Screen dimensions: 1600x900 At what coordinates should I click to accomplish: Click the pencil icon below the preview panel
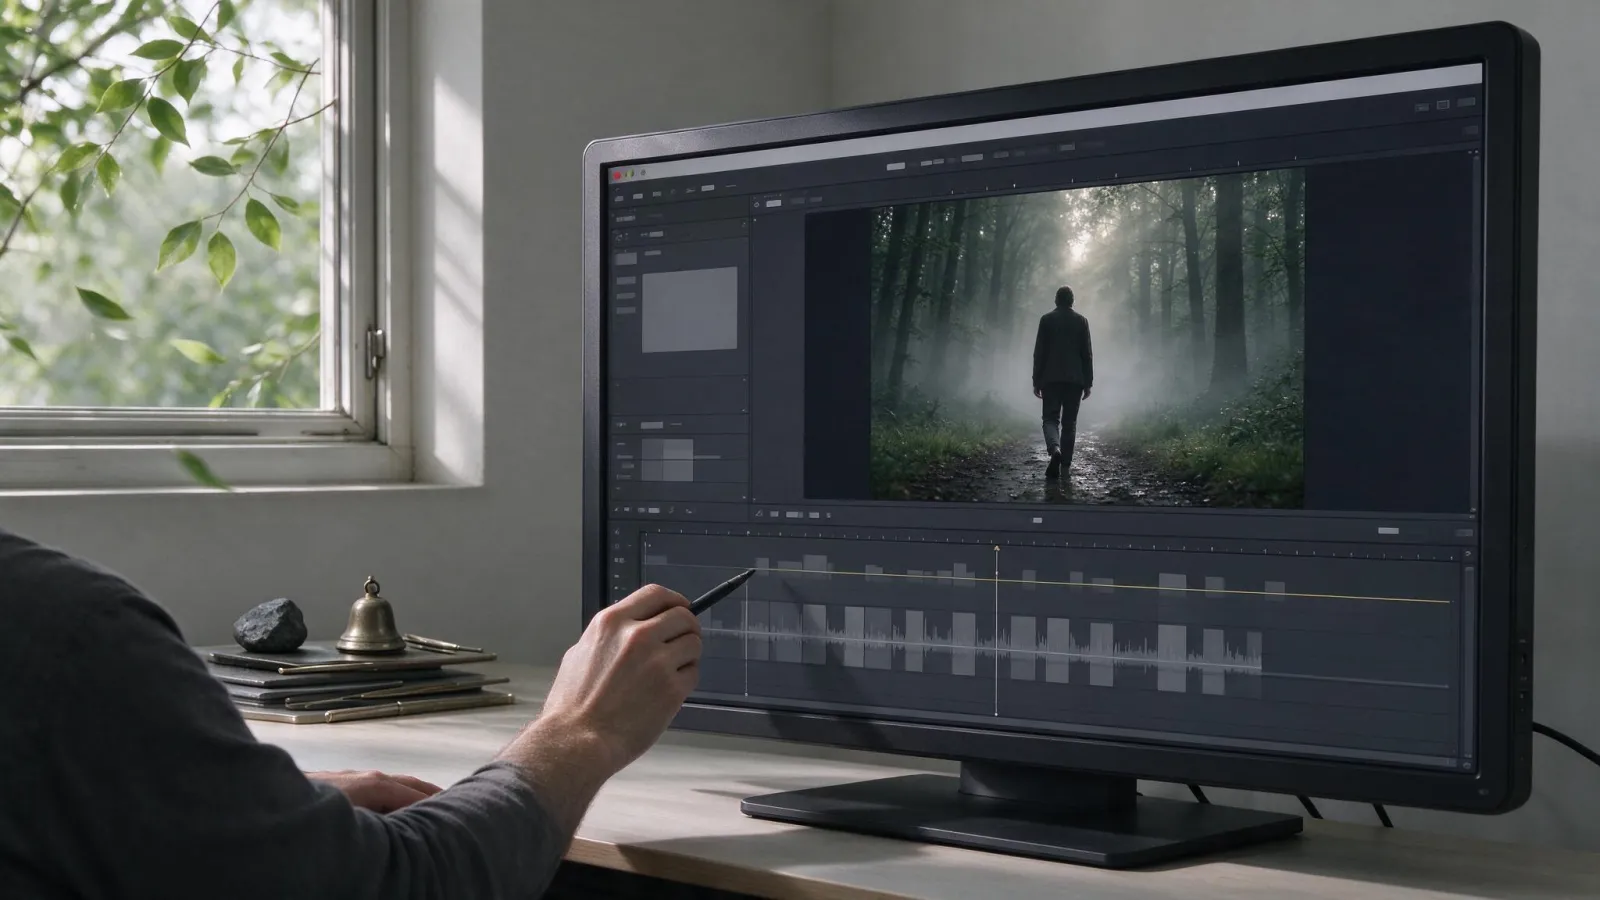point(759,513)
